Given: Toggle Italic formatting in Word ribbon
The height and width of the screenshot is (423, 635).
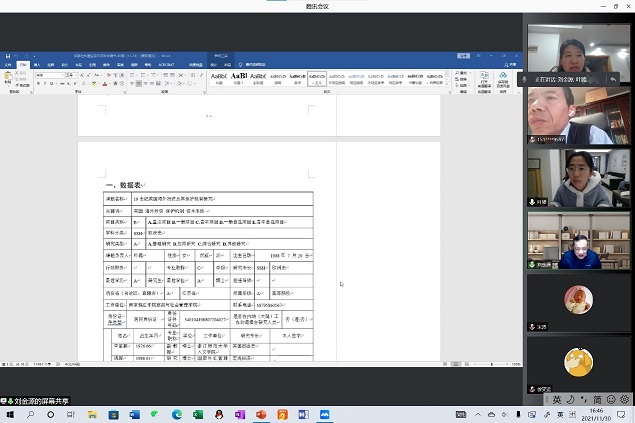Looking at the screenshot, I should [x=44, y=84].
